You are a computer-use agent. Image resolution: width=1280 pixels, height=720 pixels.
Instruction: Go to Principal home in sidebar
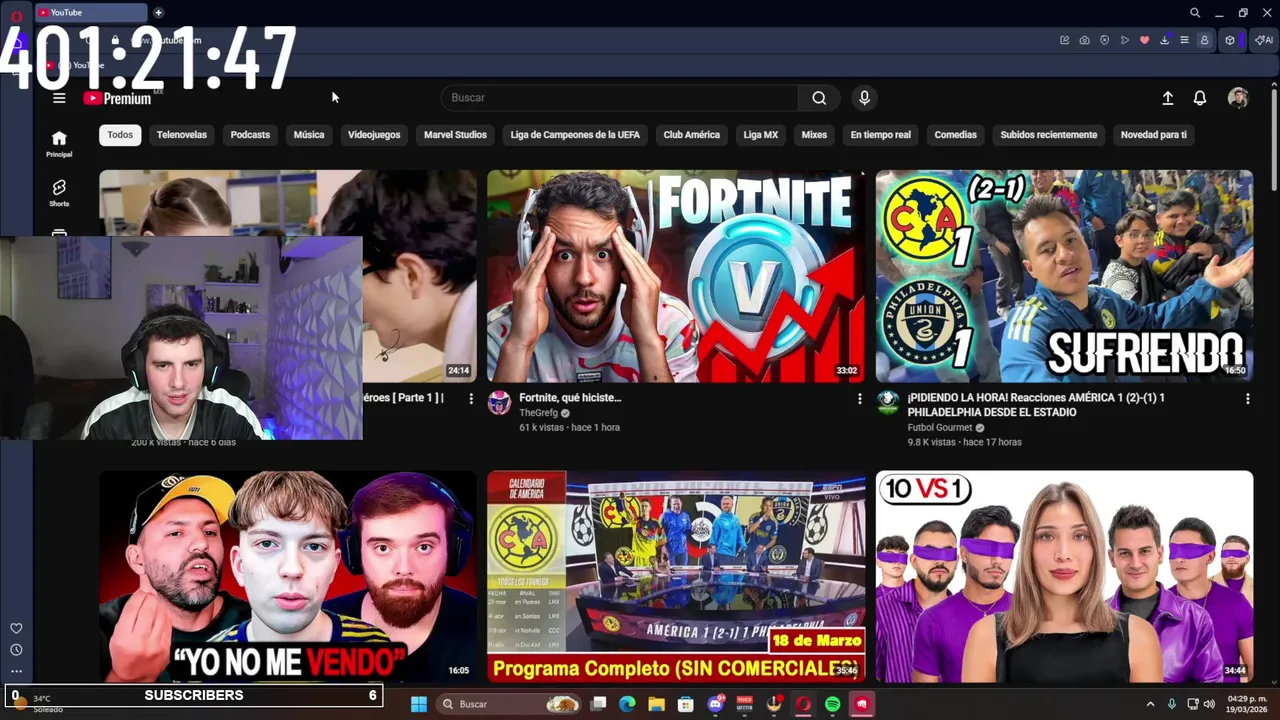click(59, 144)
